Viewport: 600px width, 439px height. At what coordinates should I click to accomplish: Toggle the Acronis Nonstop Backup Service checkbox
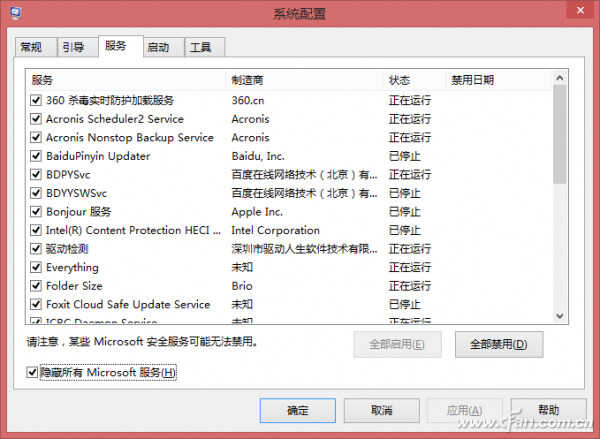pyautogui.click(x=36, y=137)
